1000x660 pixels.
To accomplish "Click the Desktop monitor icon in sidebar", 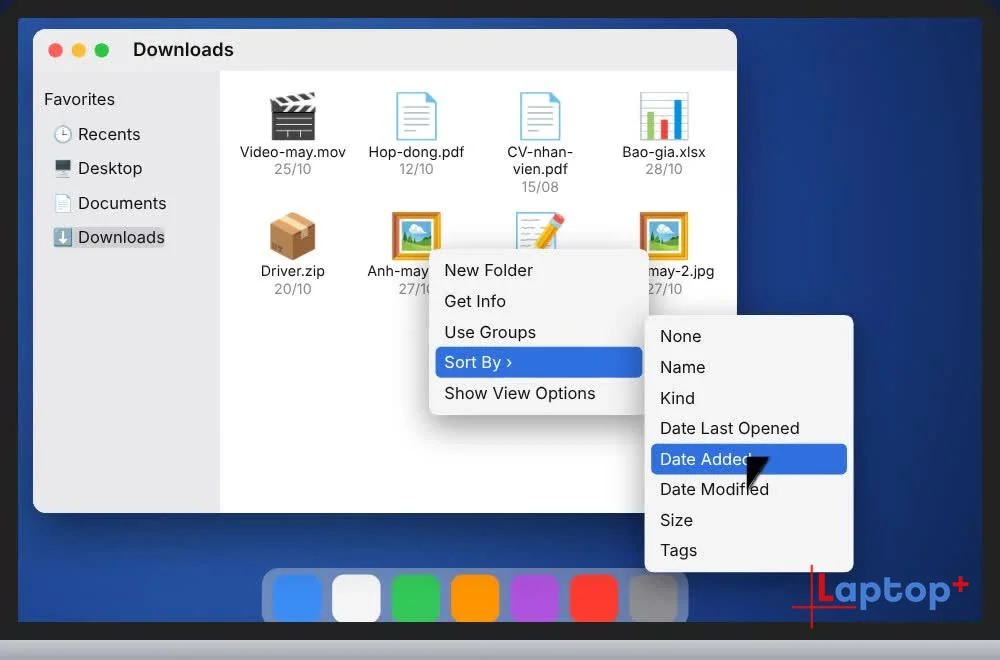I will [x=62, y=168].
